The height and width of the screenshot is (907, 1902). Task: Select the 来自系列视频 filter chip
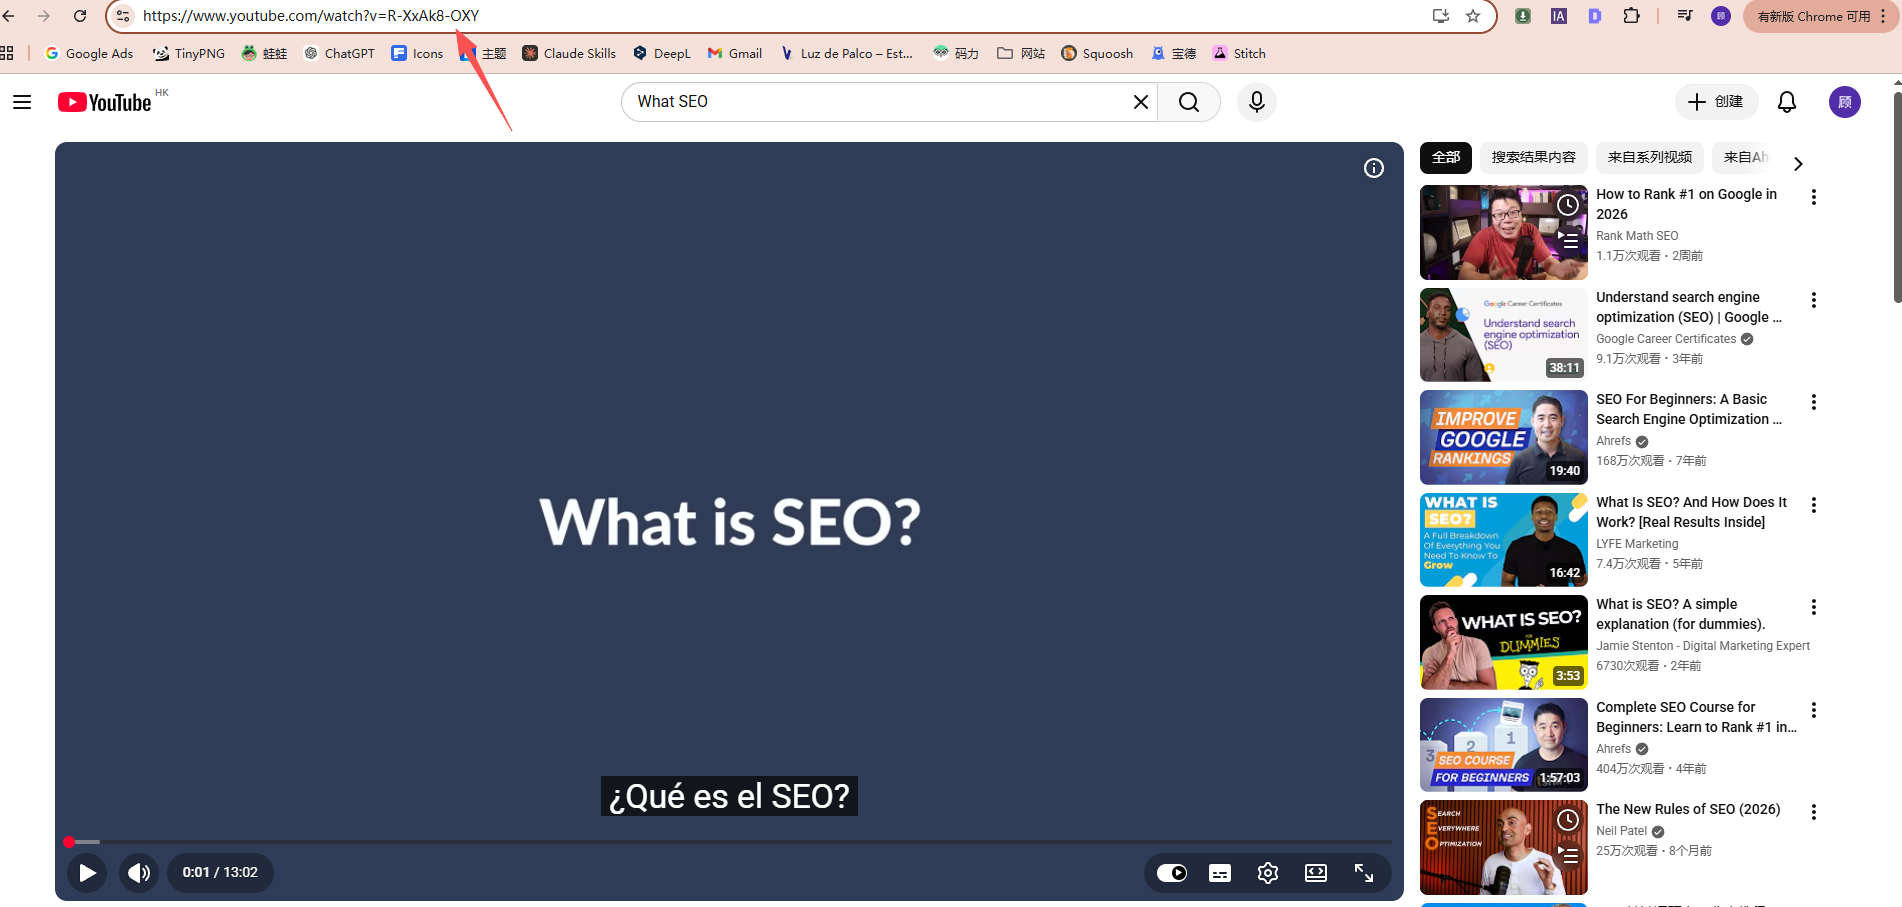point(1649,158)
